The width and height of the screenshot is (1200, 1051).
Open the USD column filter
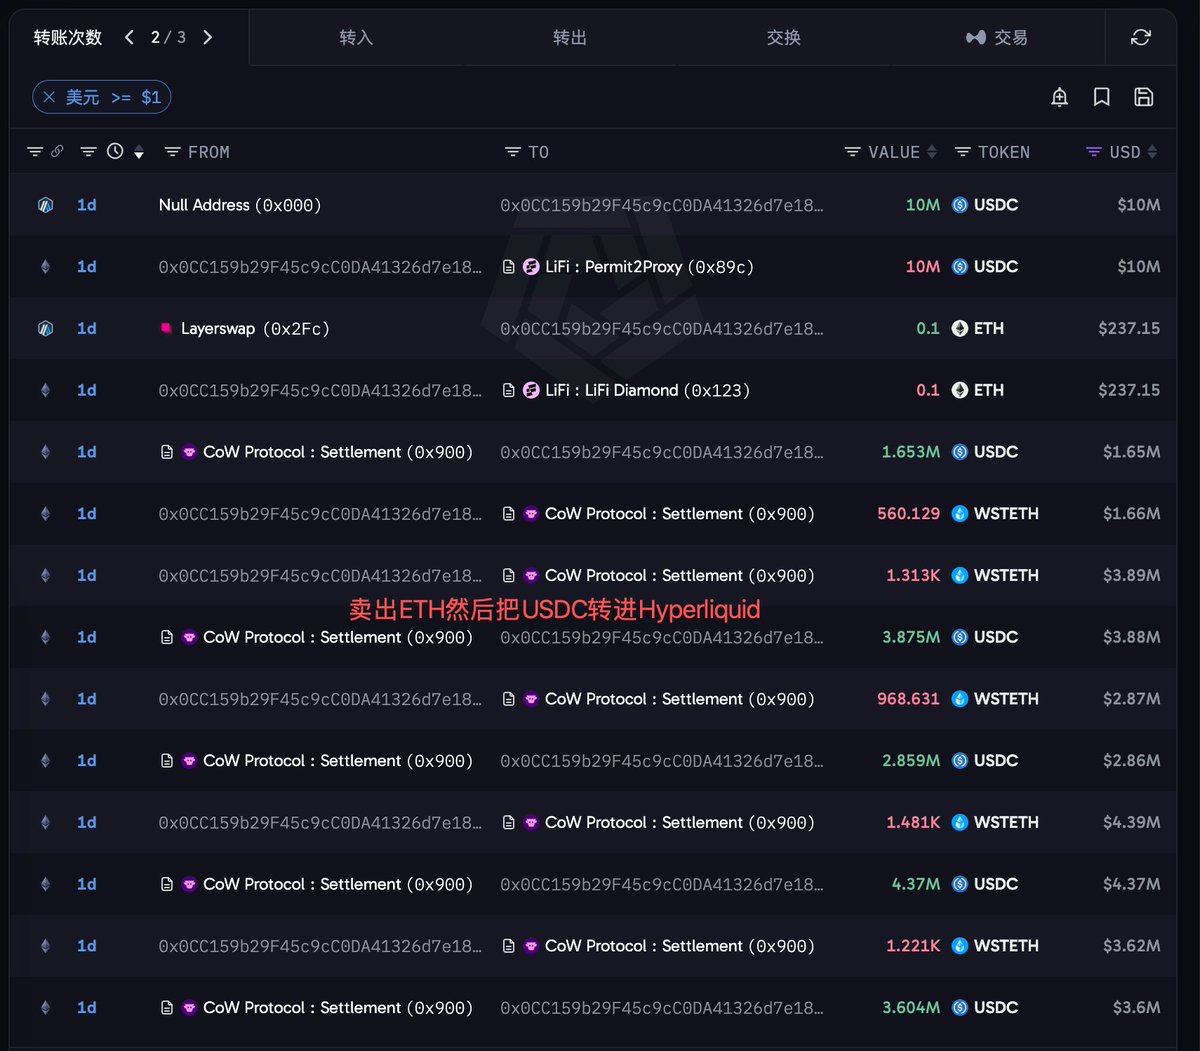1094,152
